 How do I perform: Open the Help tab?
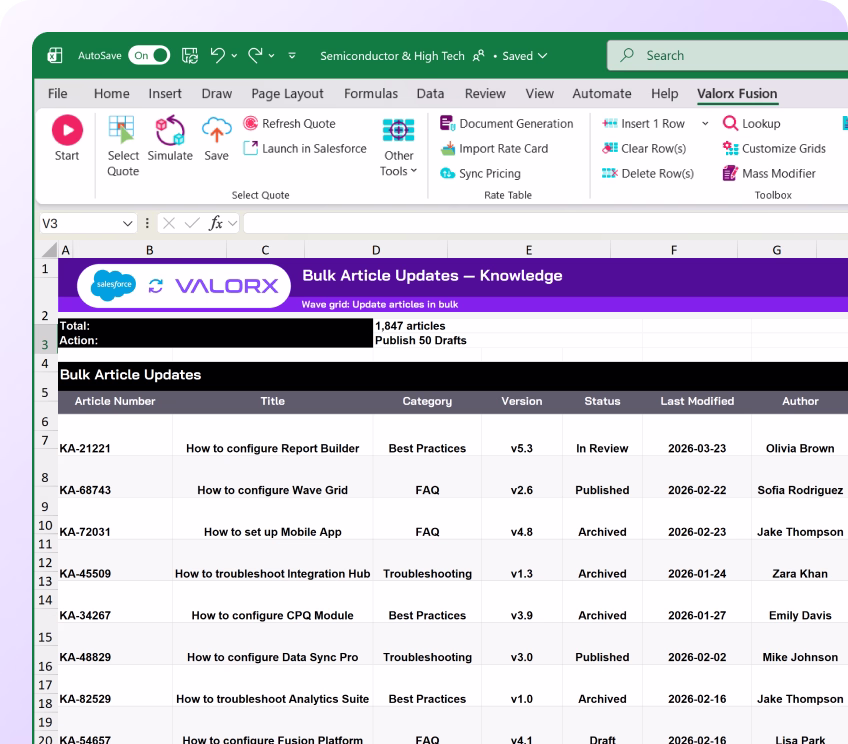(x=665, y=94)
